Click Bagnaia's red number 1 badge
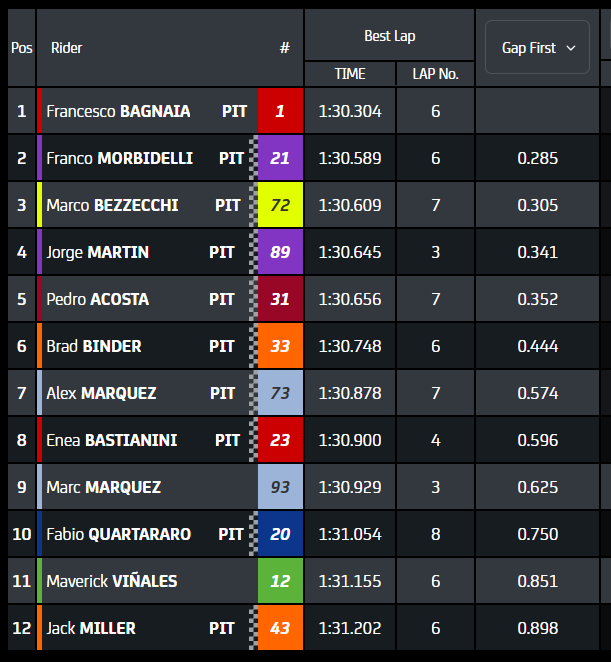This screenshot has height=662, width=611. click(x=280, y=111)
